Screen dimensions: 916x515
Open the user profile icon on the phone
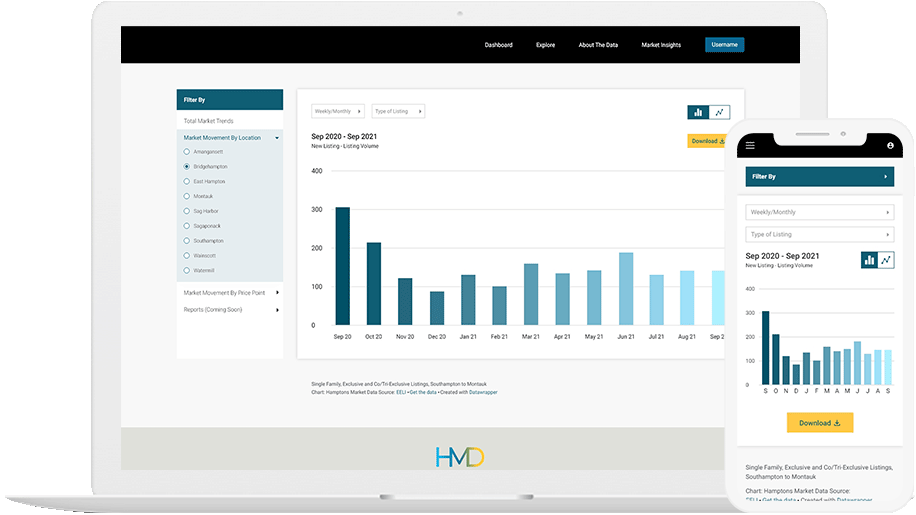pyautogui.click(x=889, y=146)
